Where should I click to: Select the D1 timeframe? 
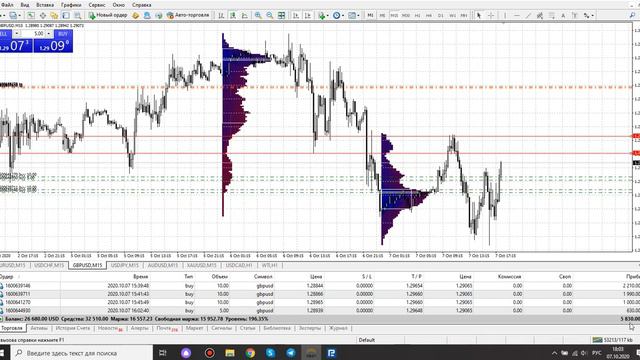coord(440,16)
